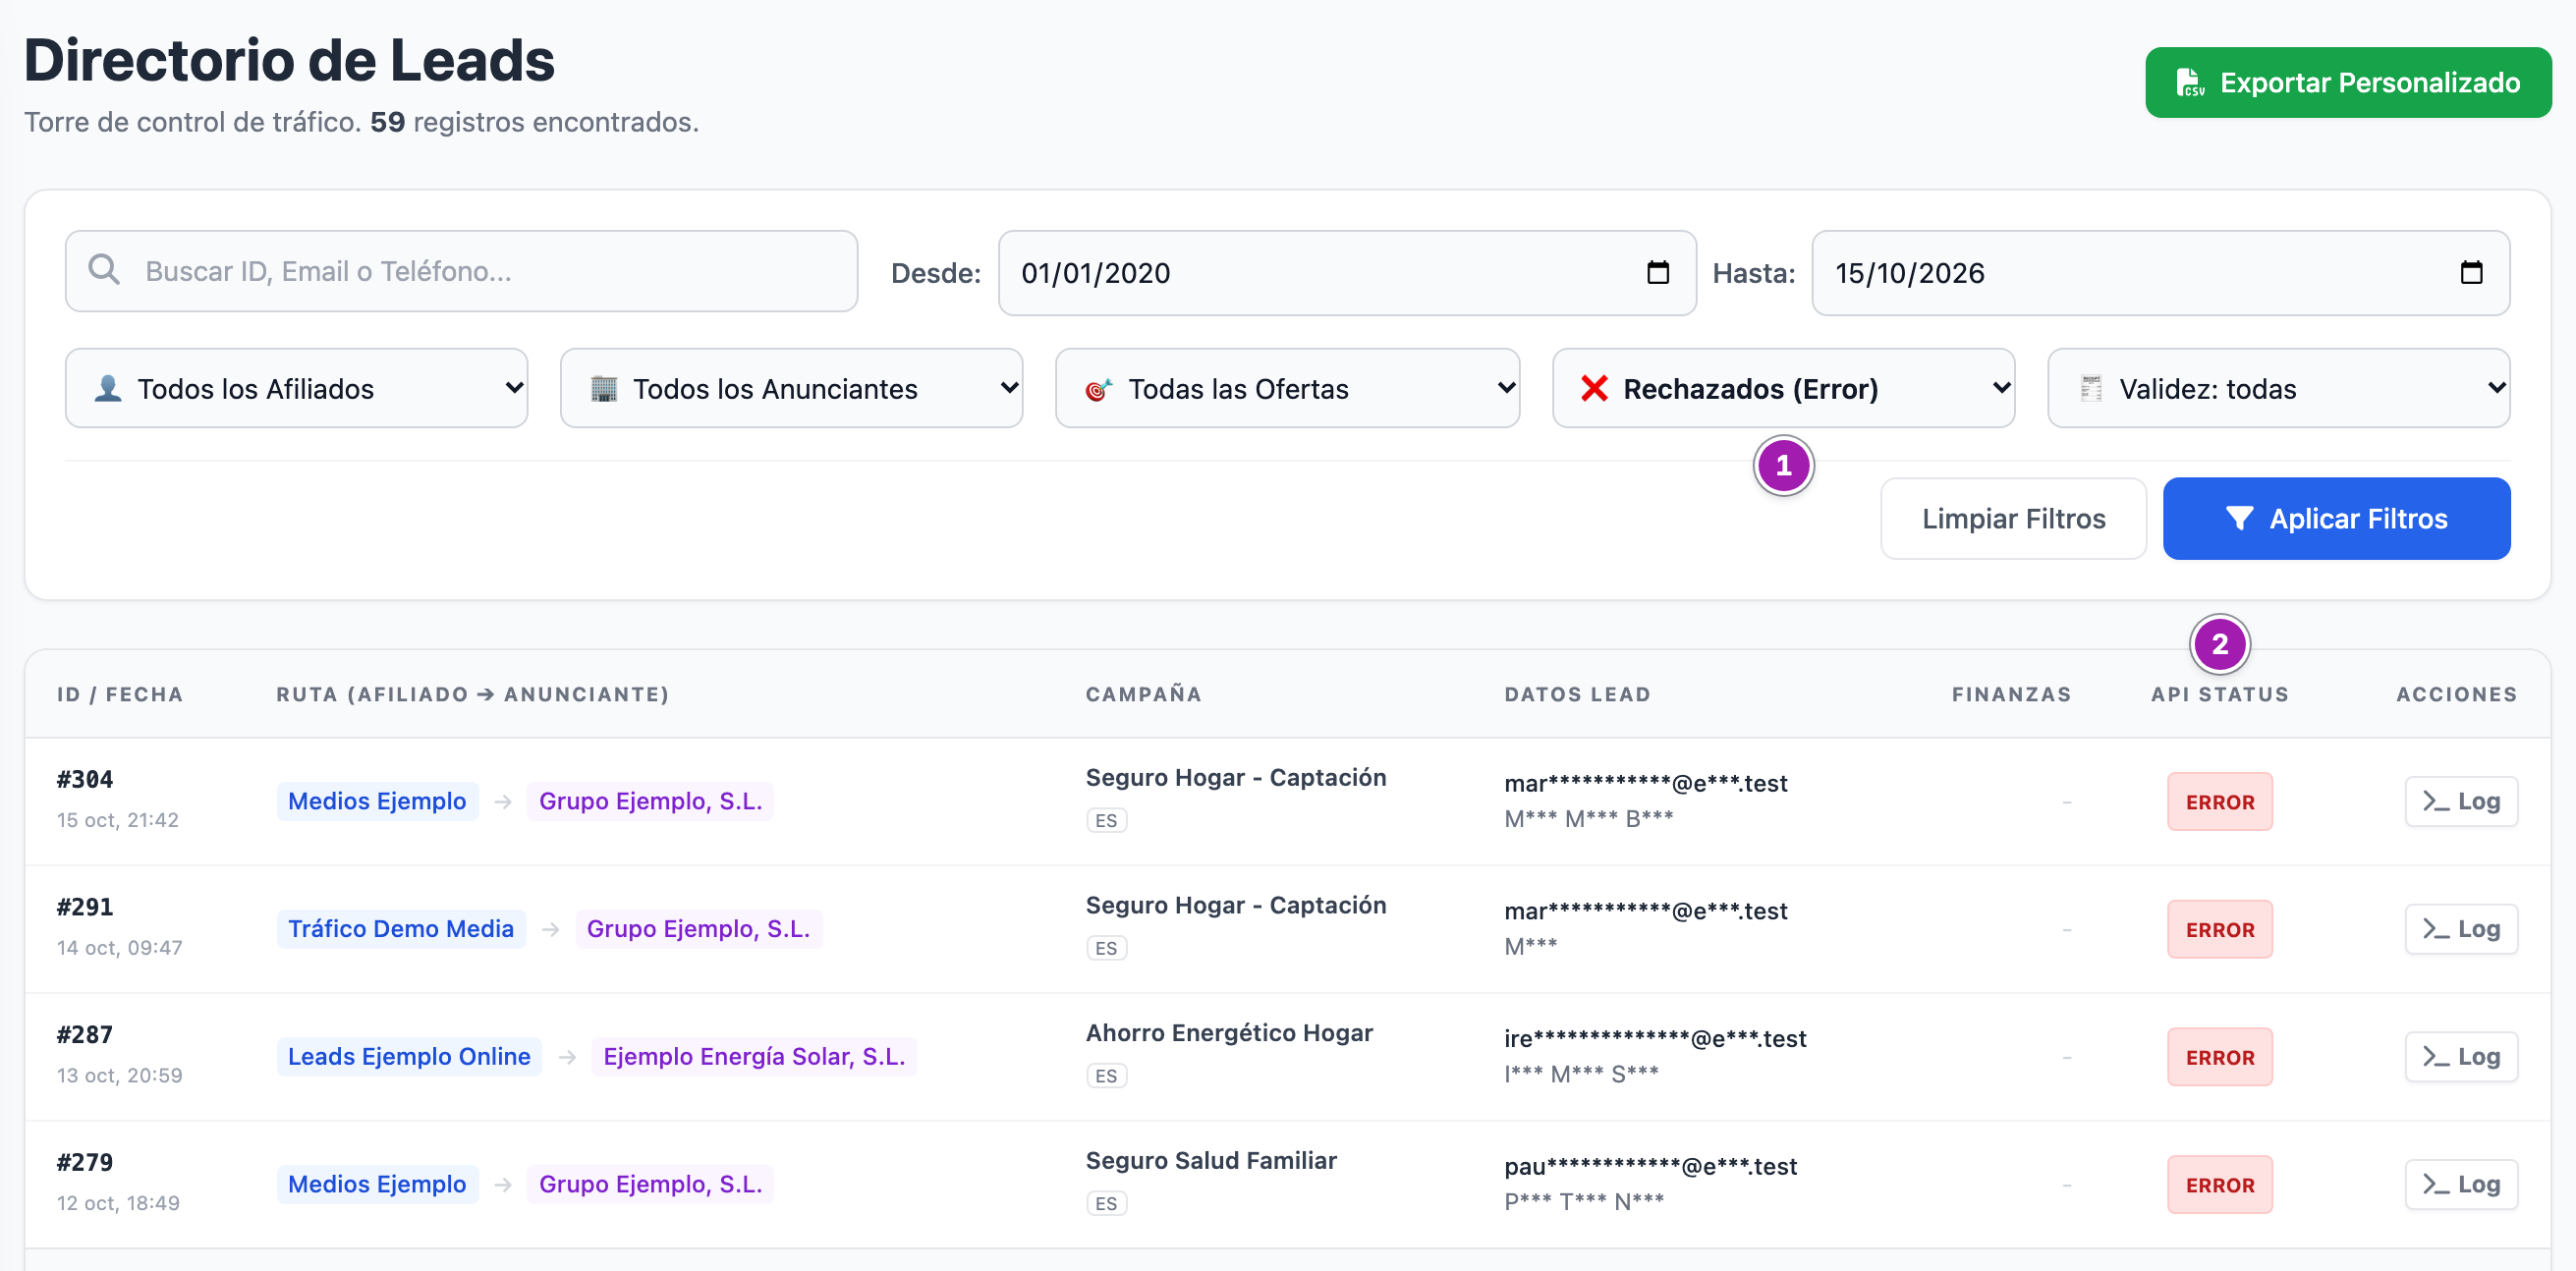The width and height of the screenshot is (2576, 1271).
Task: Click the Limpiar Filtros button
Action: [x=2013, y=518]
